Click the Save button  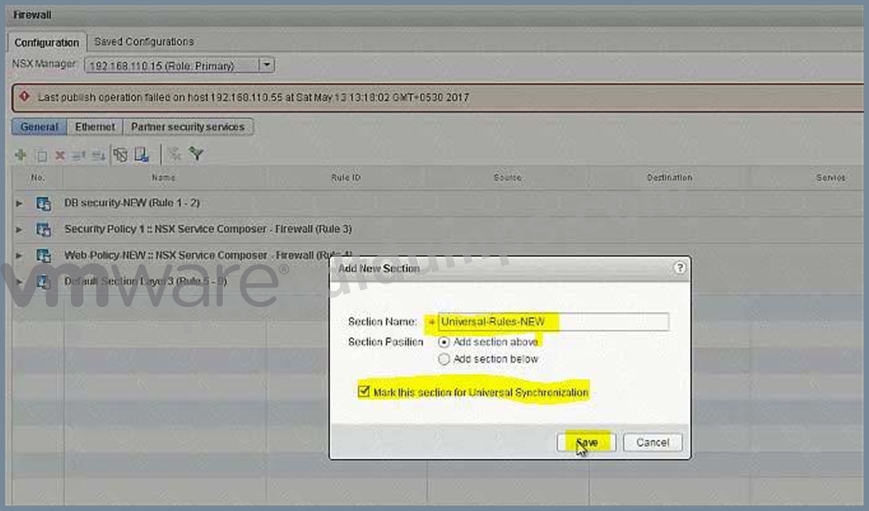pyautogui.click(x=586, y=442)
